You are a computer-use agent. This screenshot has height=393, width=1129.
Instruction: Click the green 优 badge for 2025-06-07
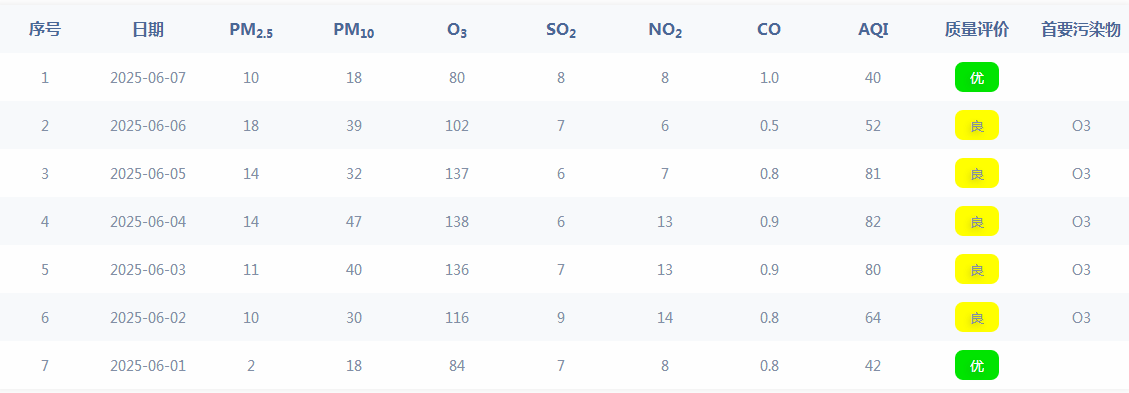coord(976,77)
